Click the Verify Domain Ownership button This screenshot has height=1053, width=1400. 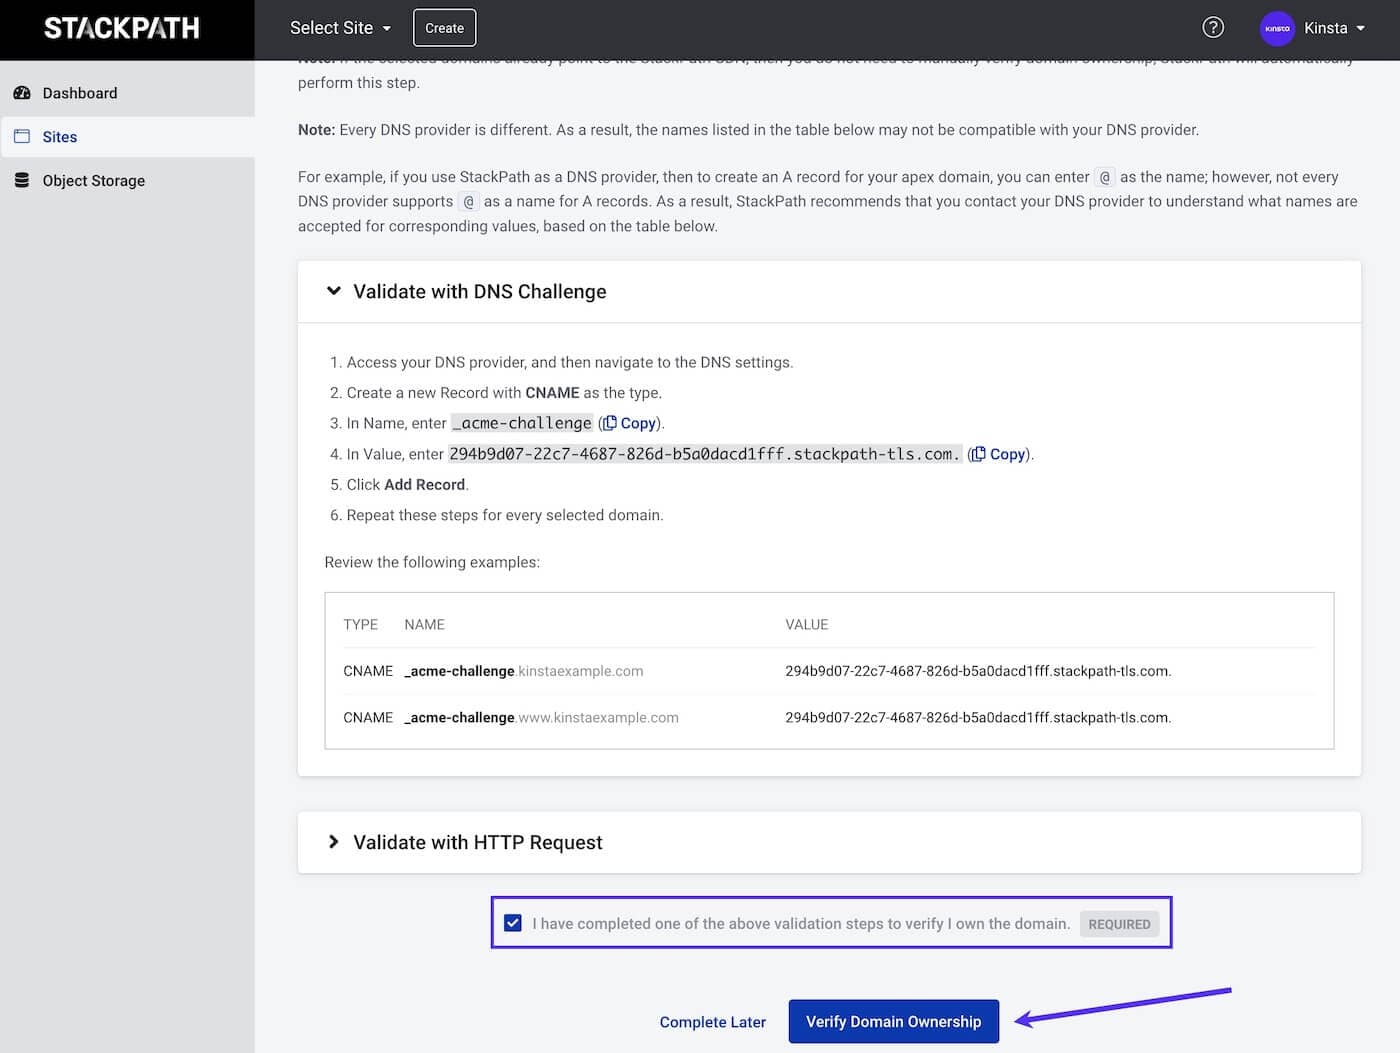(893, 1021)
